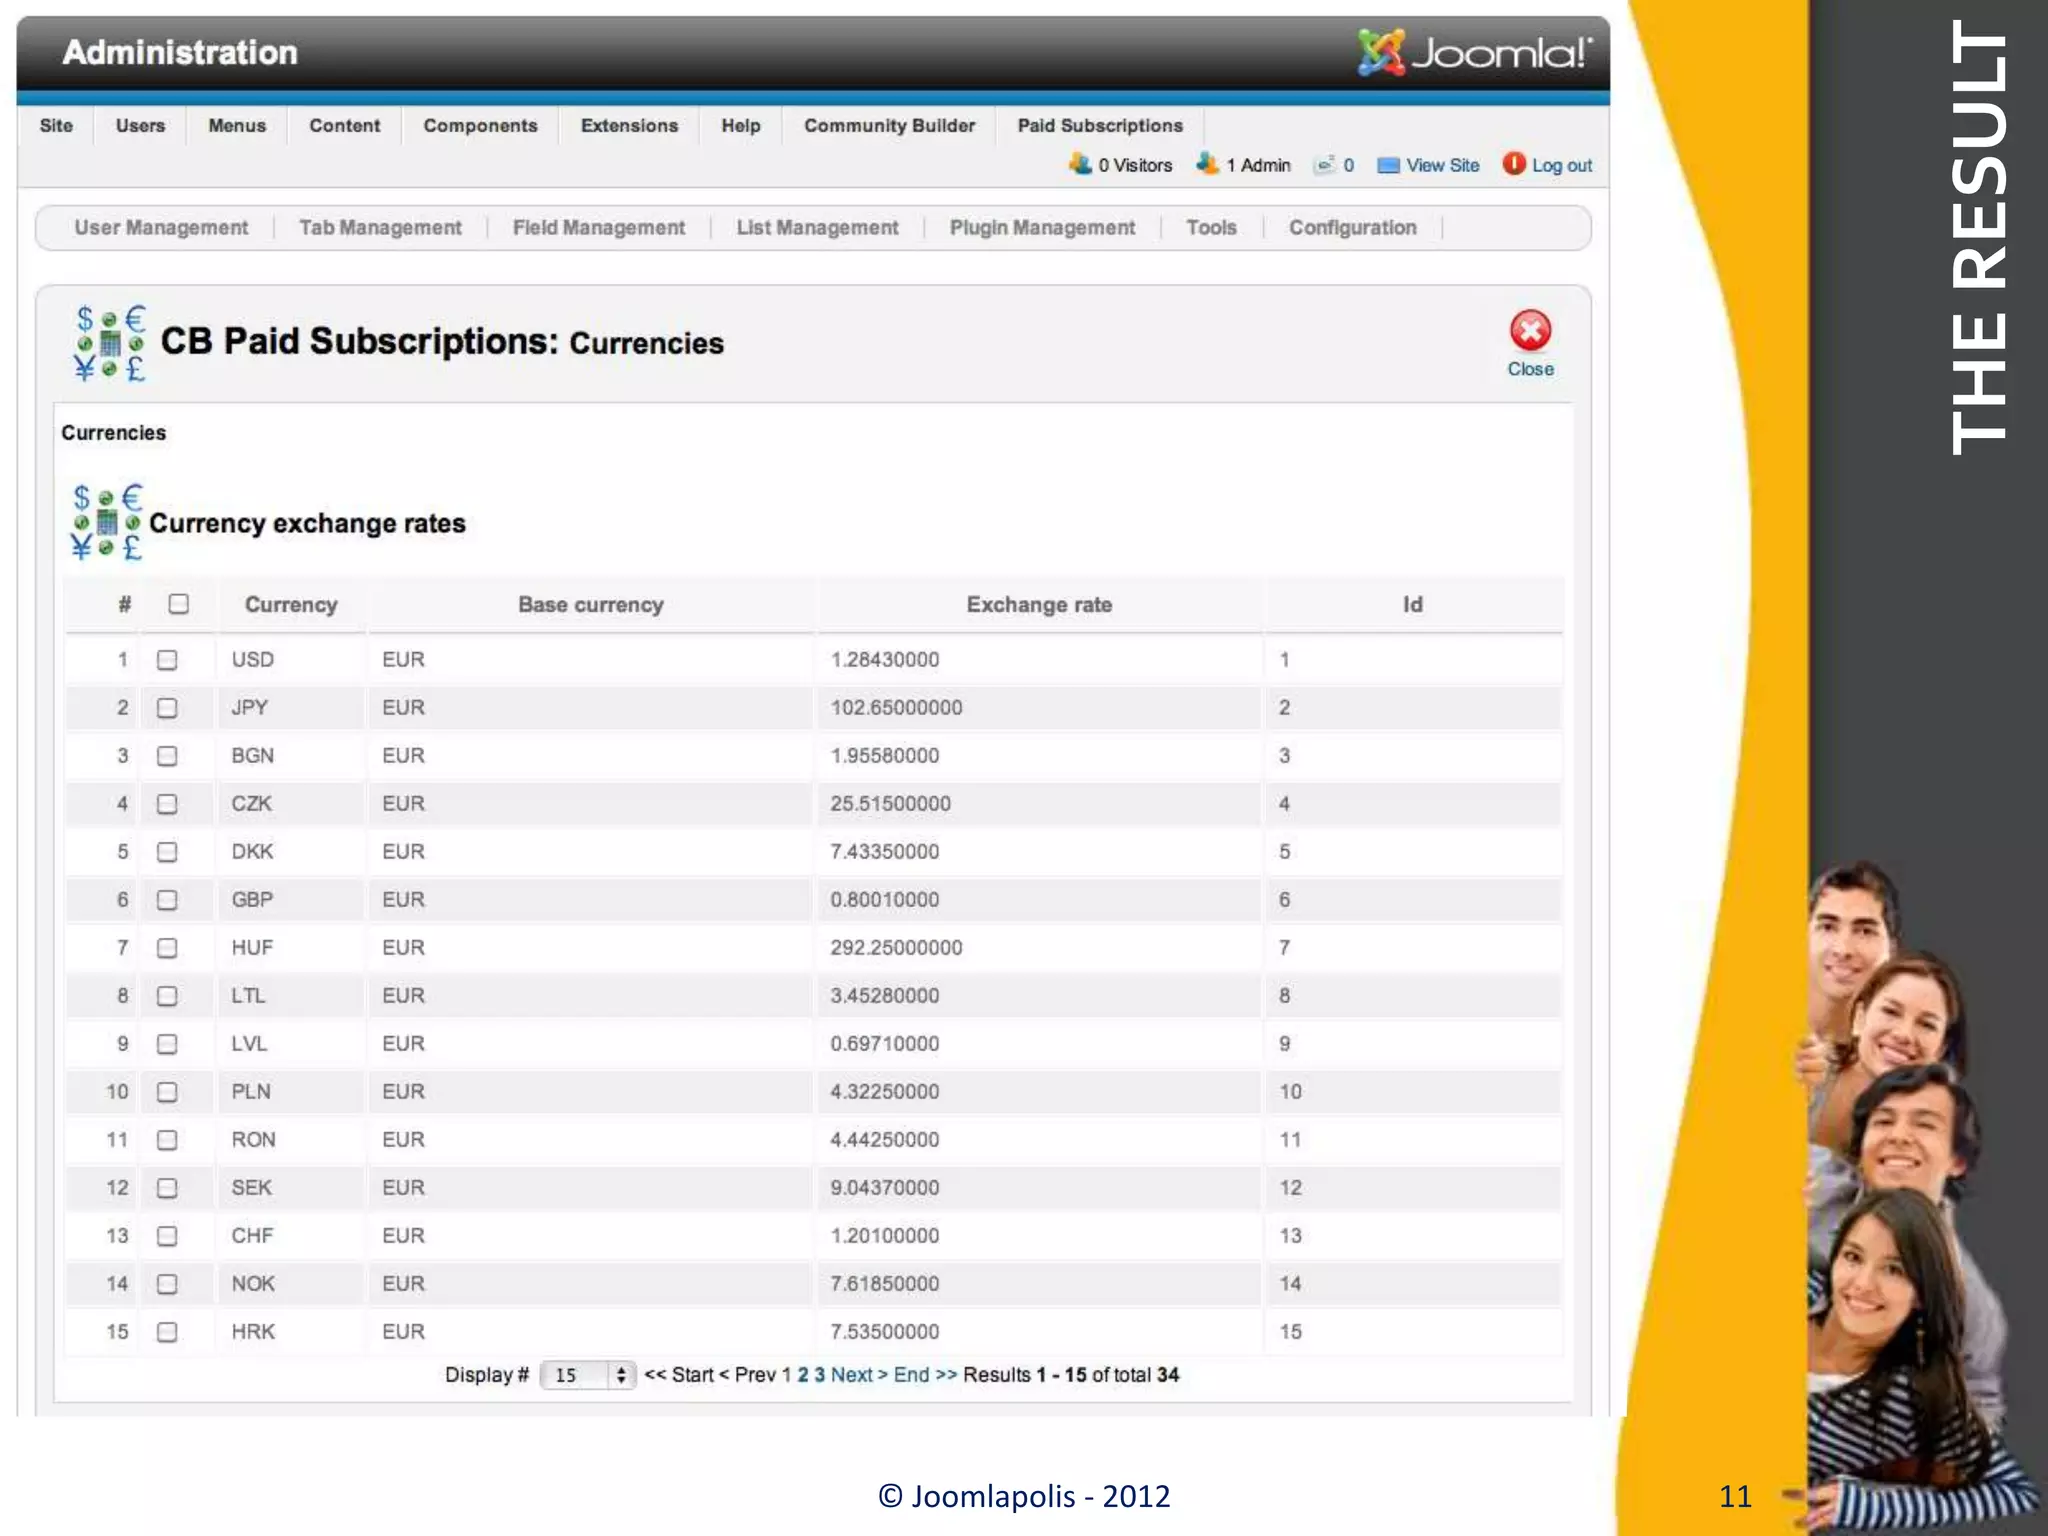Open the Configuration submenu item
This screenshot has height=1536, width=2048.
click(1352, 228)
